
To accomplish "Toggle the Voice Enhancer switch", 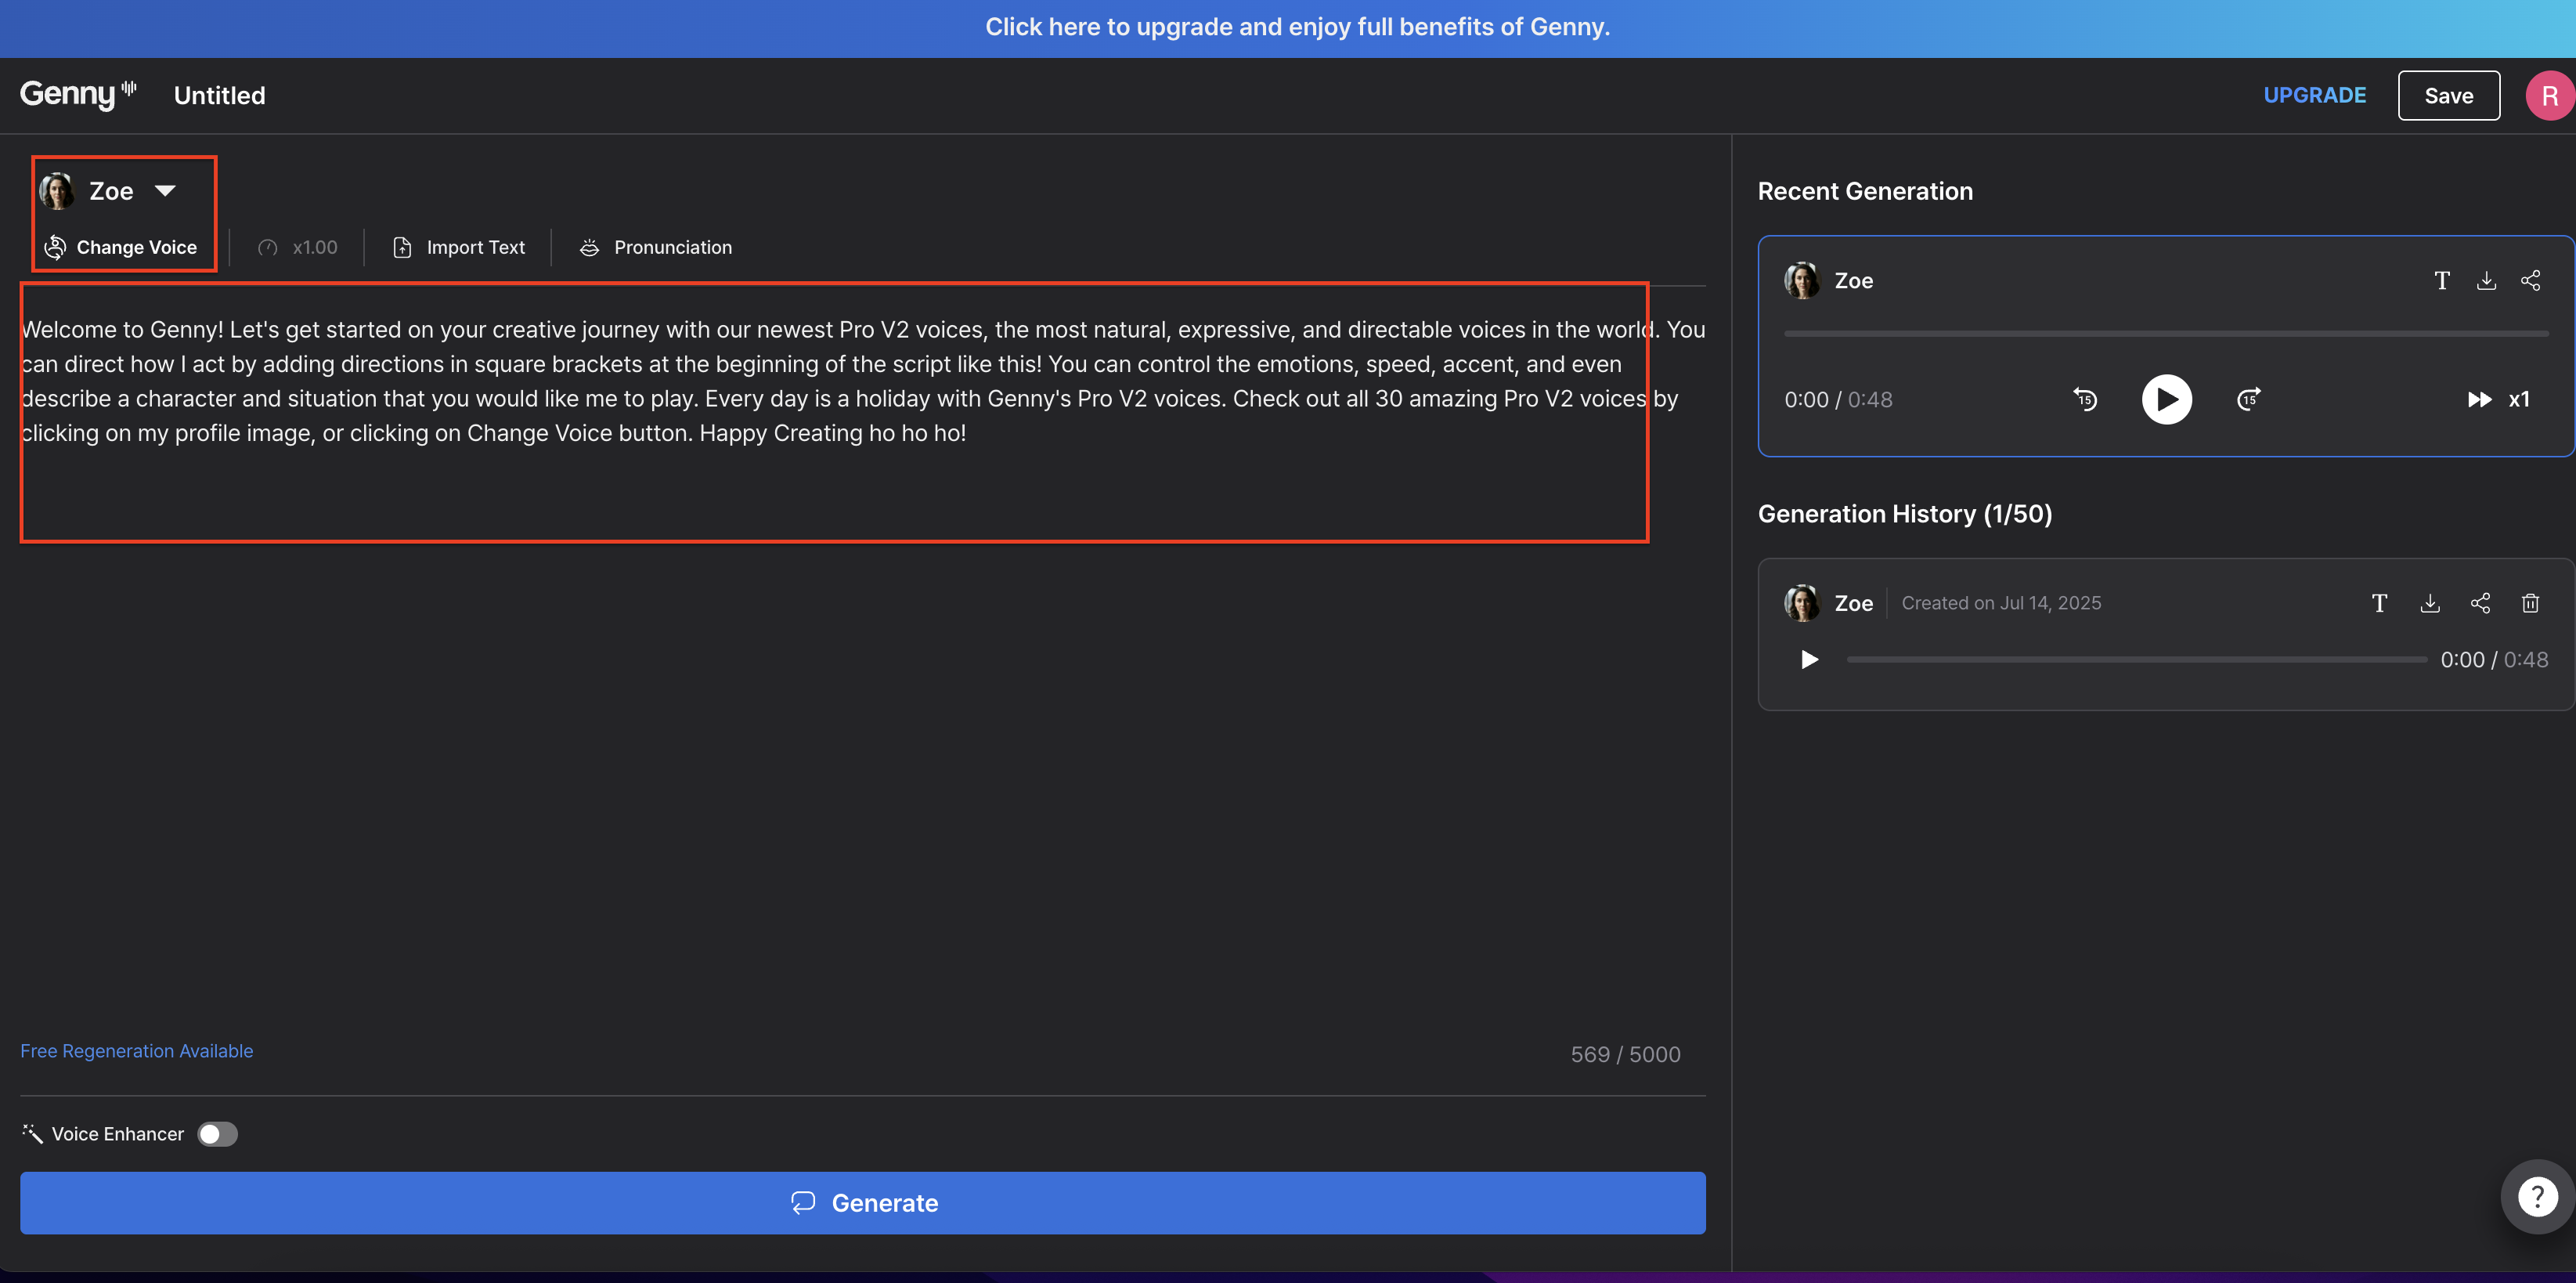I will [x=217, y=1134].
